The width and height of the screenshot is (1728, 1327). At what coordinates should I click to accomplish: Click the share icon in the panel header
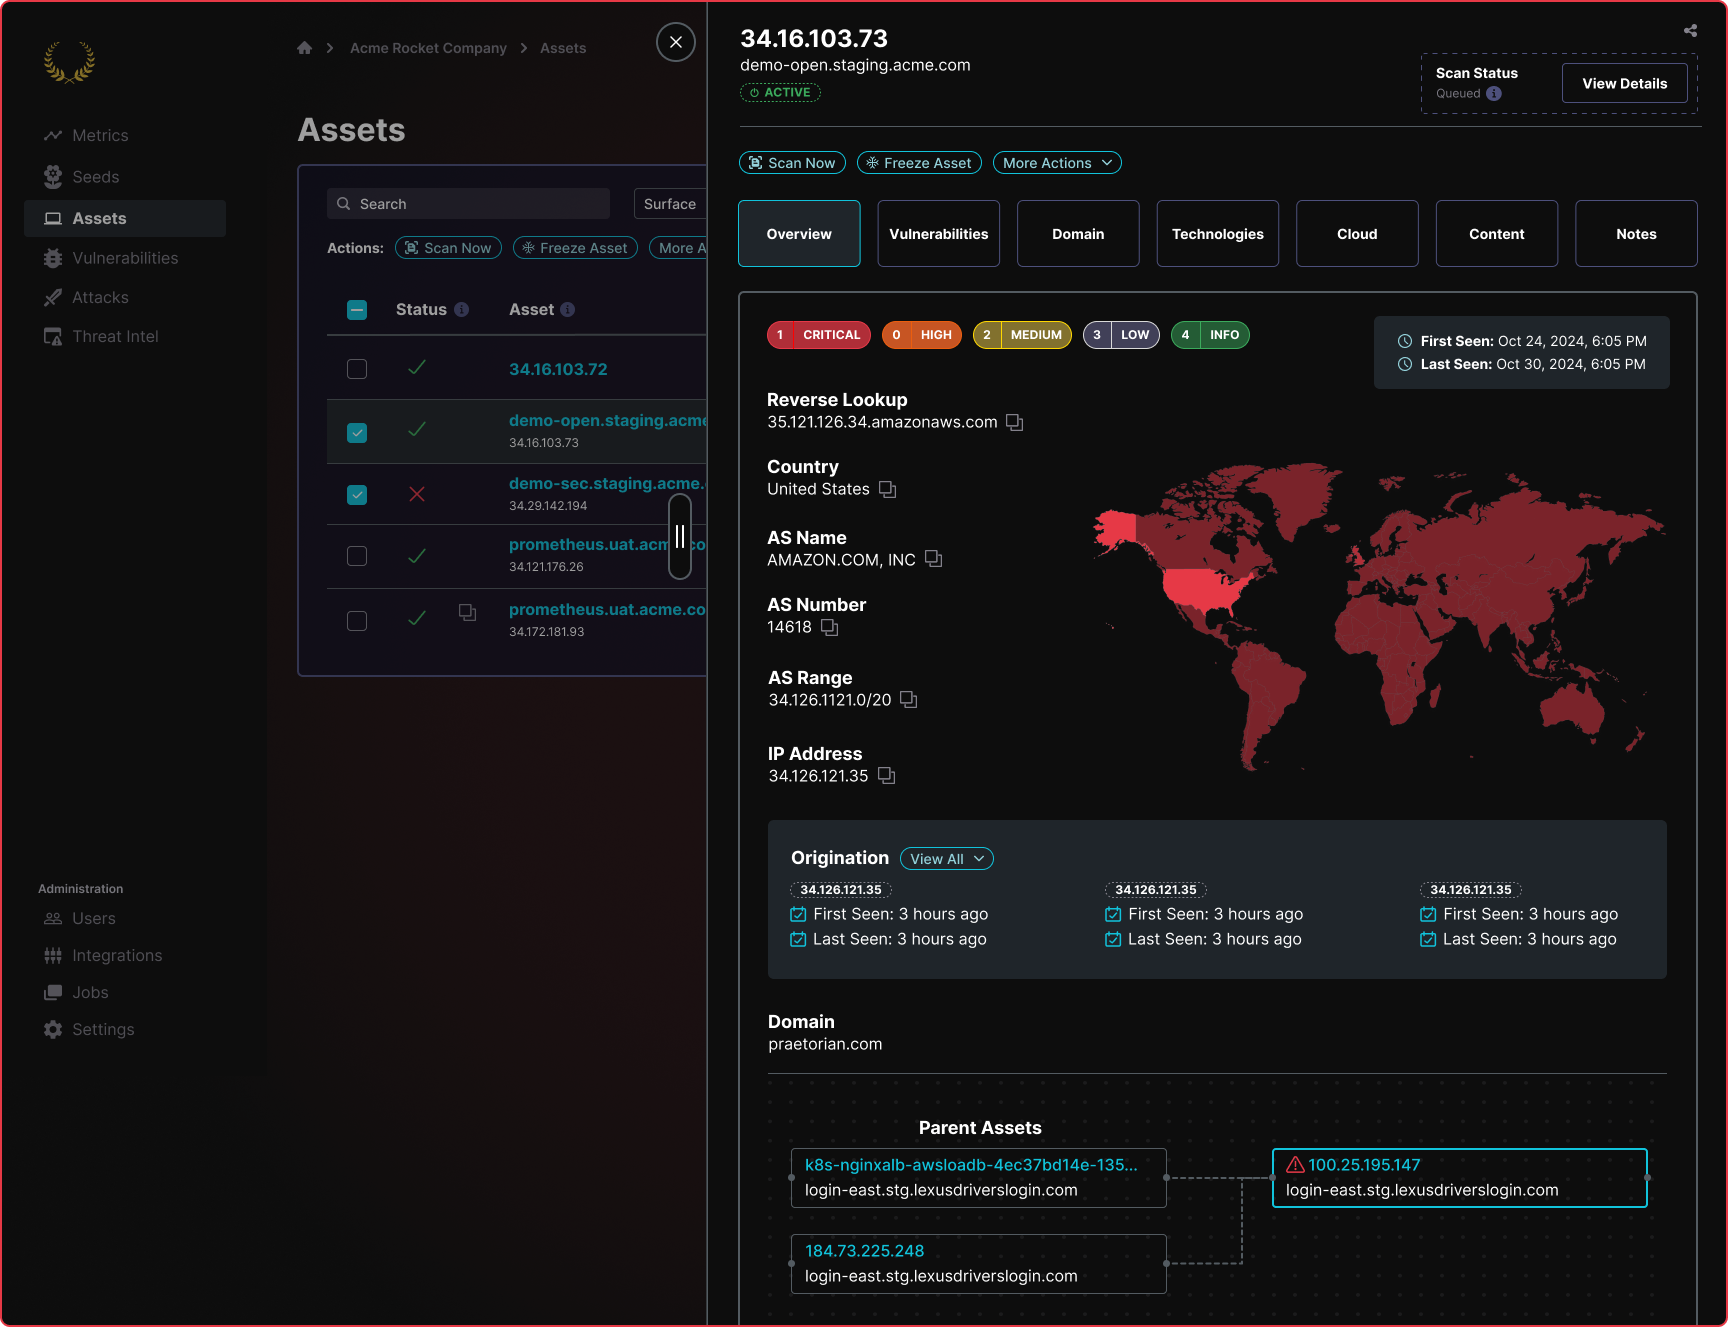(x=1690, y=31)
